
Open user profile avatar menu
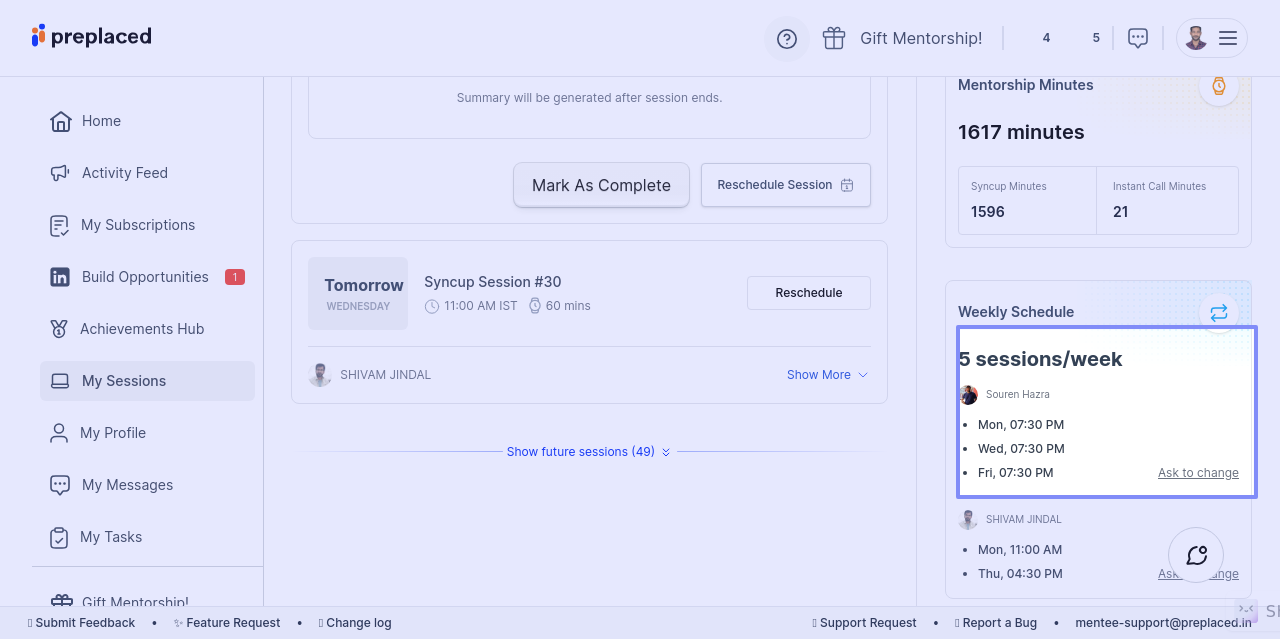(x=1196, y=38)
